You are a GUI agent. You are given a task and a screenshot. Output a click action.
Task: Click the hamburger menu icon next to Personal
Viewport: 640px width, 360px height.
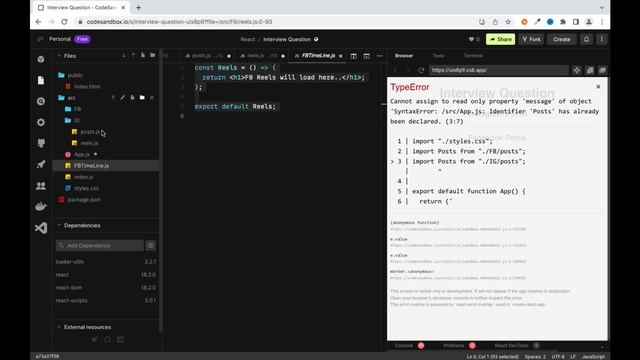40,39
